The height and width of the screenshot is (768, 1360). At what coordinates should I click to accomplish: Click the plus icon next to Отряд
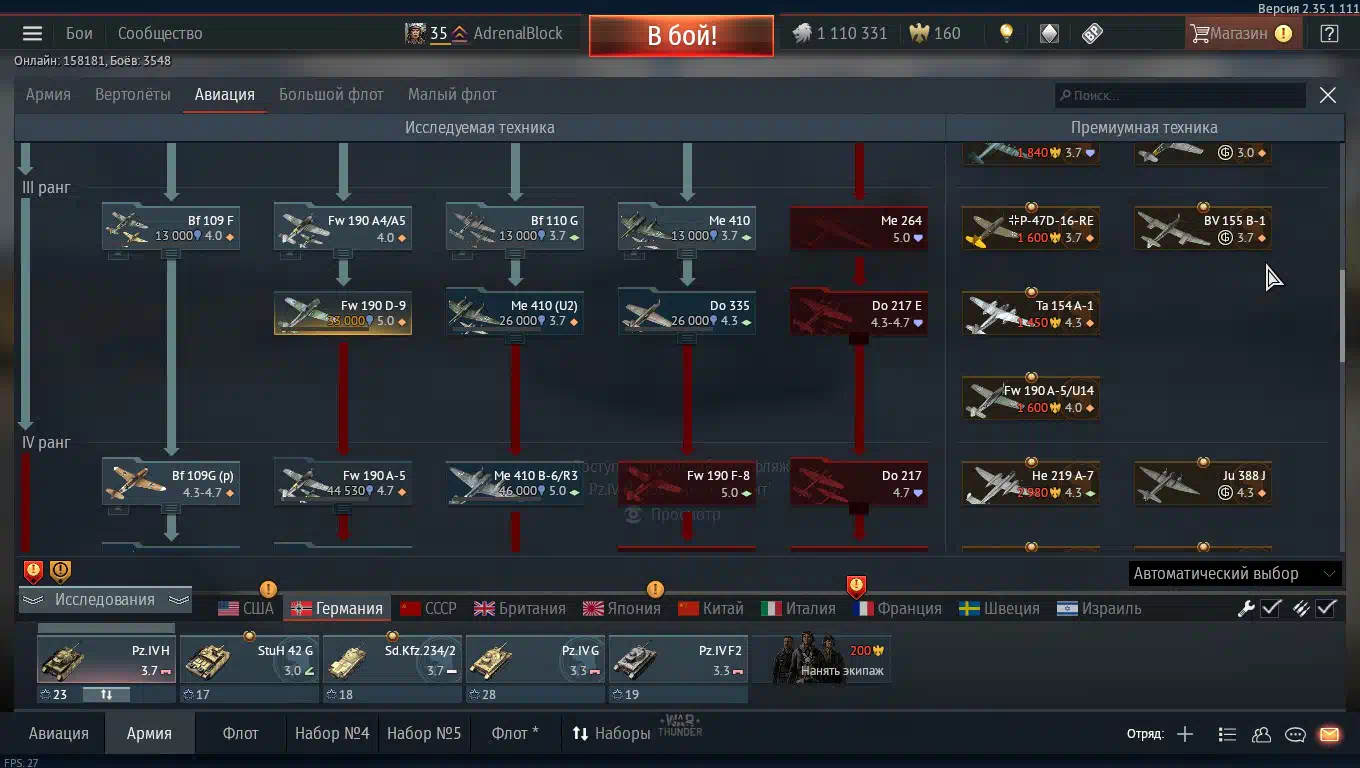point(1185,734)
